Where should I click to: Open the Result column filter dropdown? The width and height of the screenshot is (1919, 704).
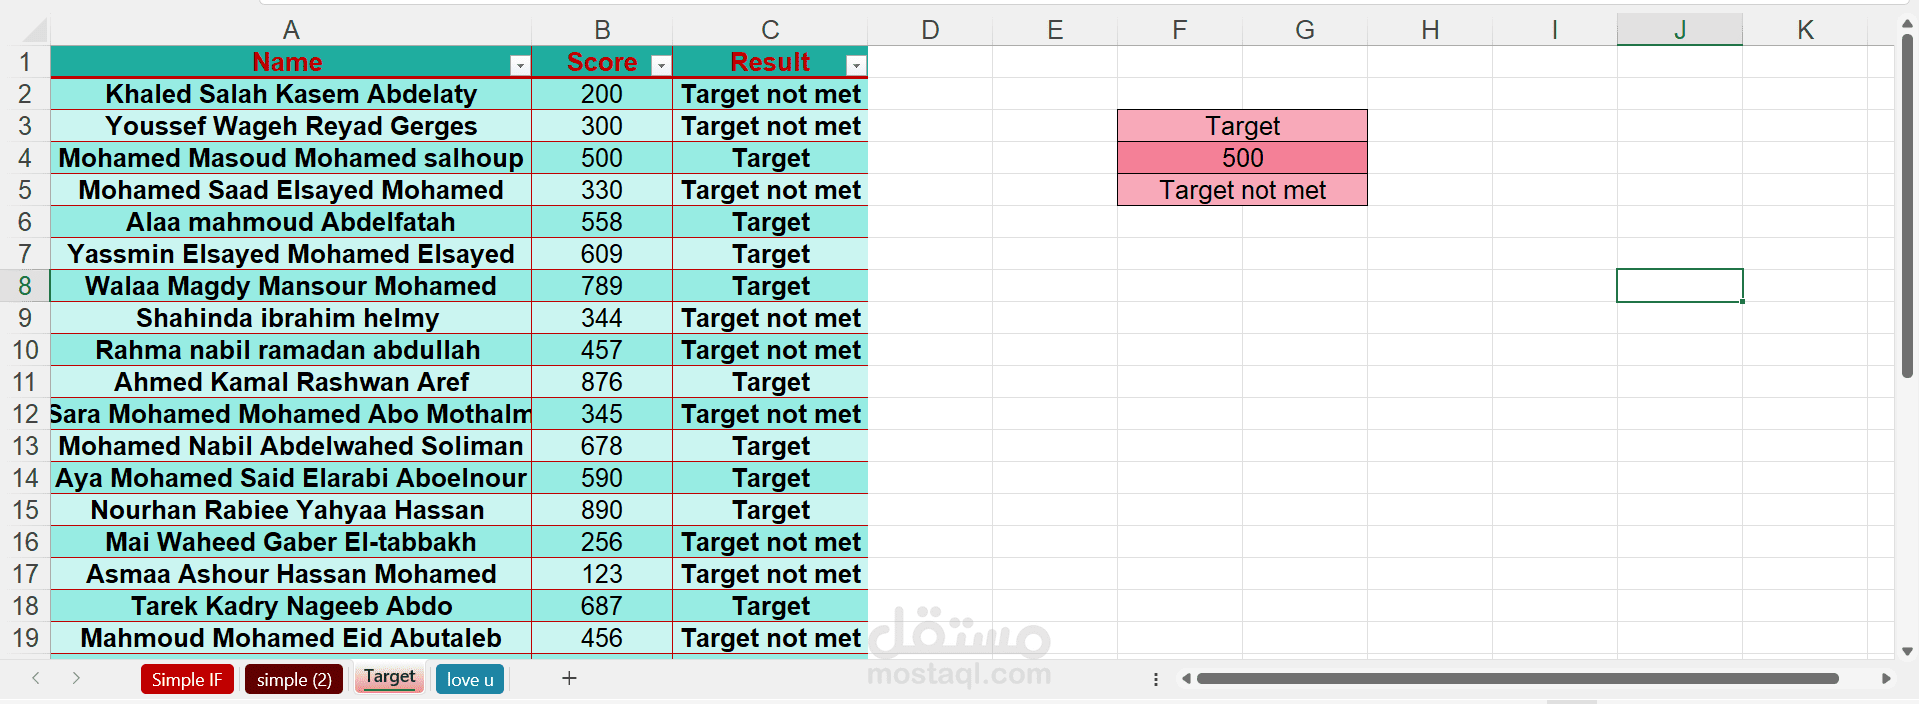pyautogui.click(x=856, y=65)
